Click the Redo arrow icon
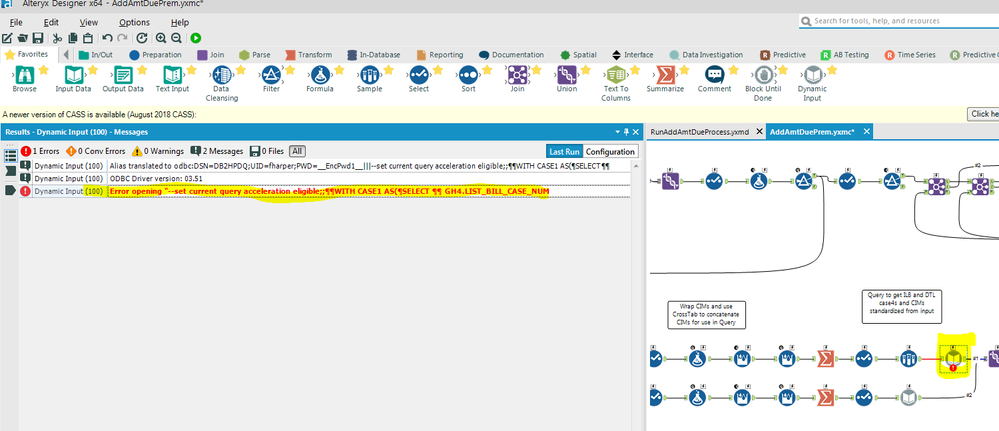Viewport: 999px width, 431px height. pyautogui.click(x=122, y=38)
